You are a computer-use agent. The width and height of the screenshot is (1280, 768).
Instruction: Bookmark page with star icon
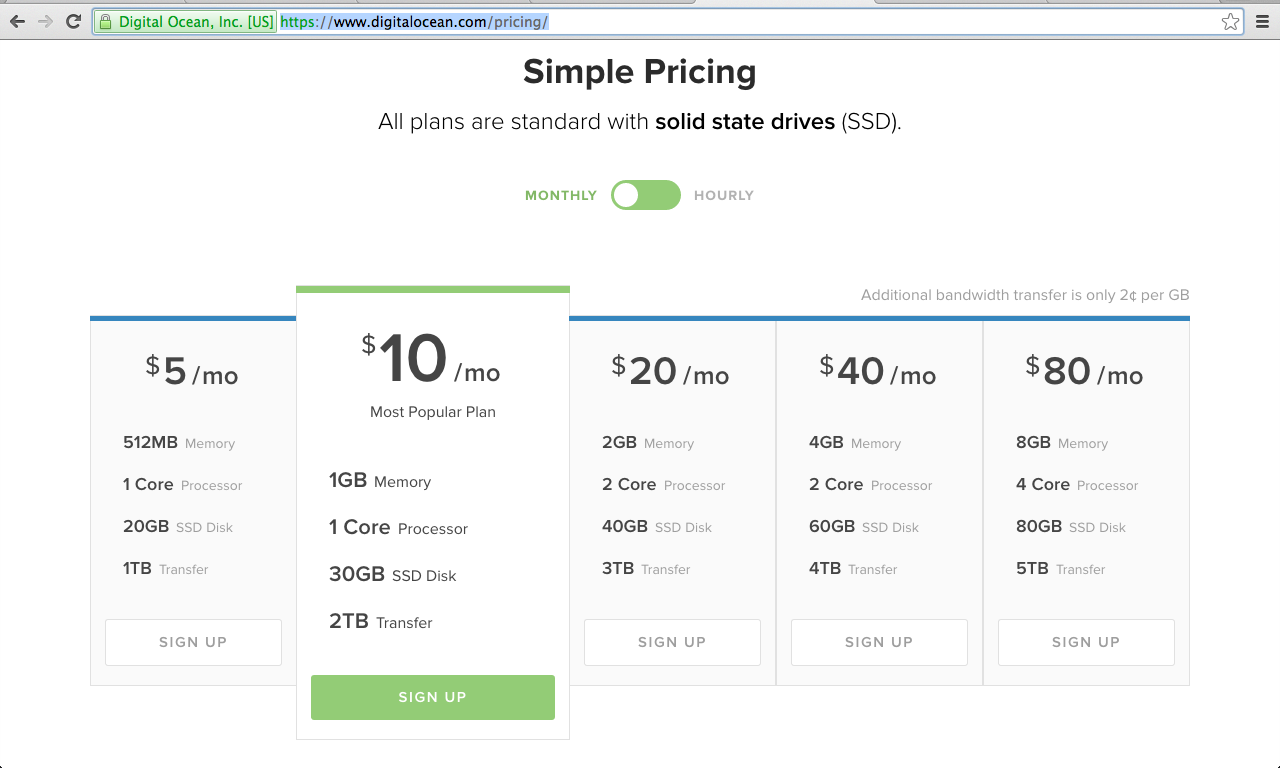(x=1230, y=21)
